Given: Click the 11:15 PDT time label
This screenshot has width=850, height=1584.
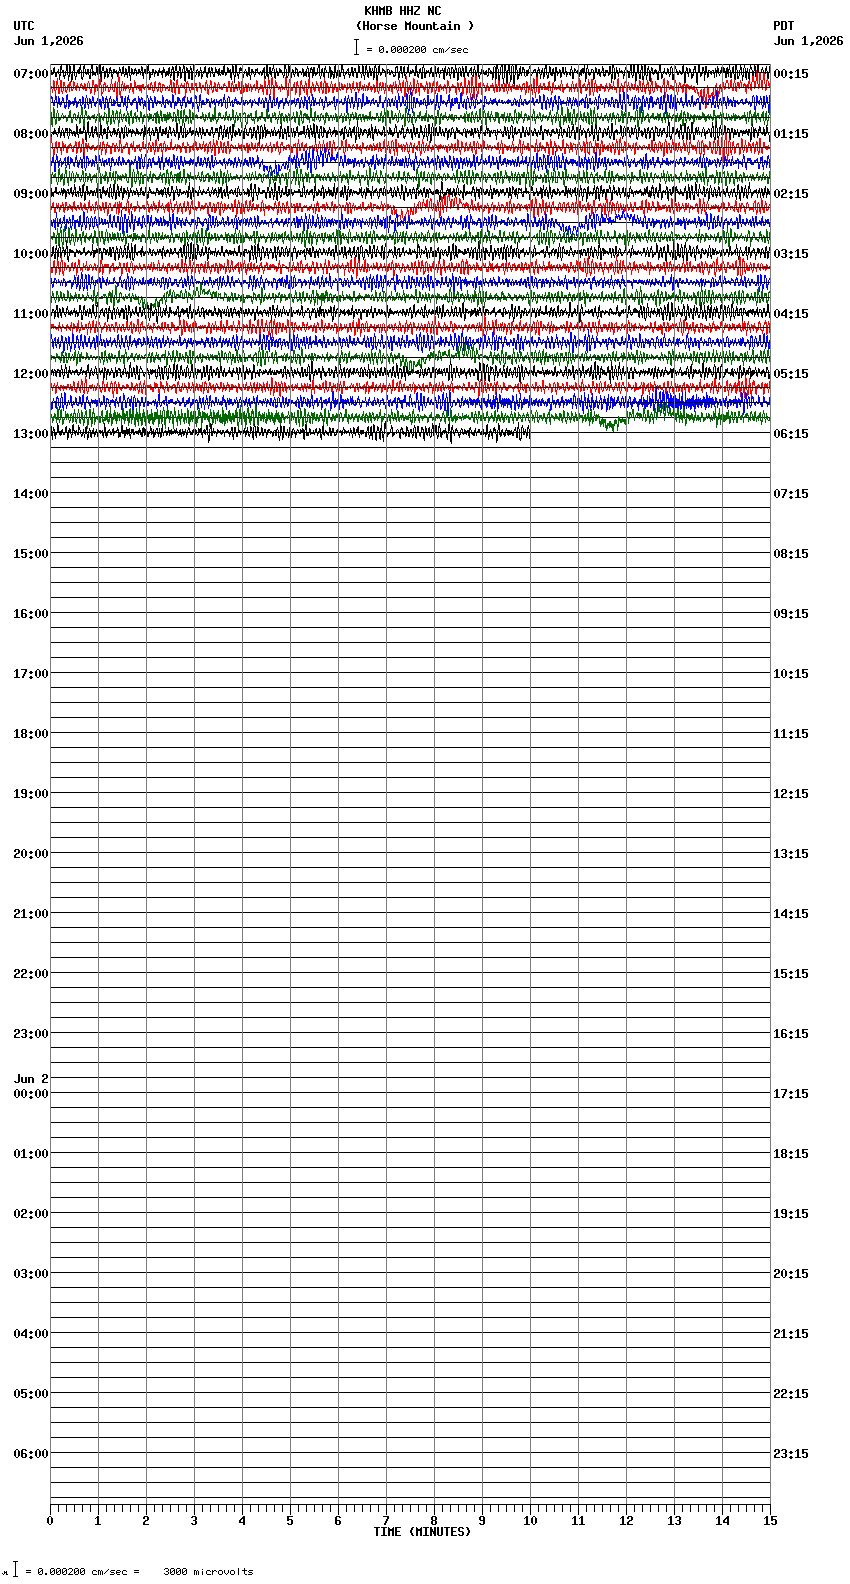Looking at the screenshot, I should (791, 734).
